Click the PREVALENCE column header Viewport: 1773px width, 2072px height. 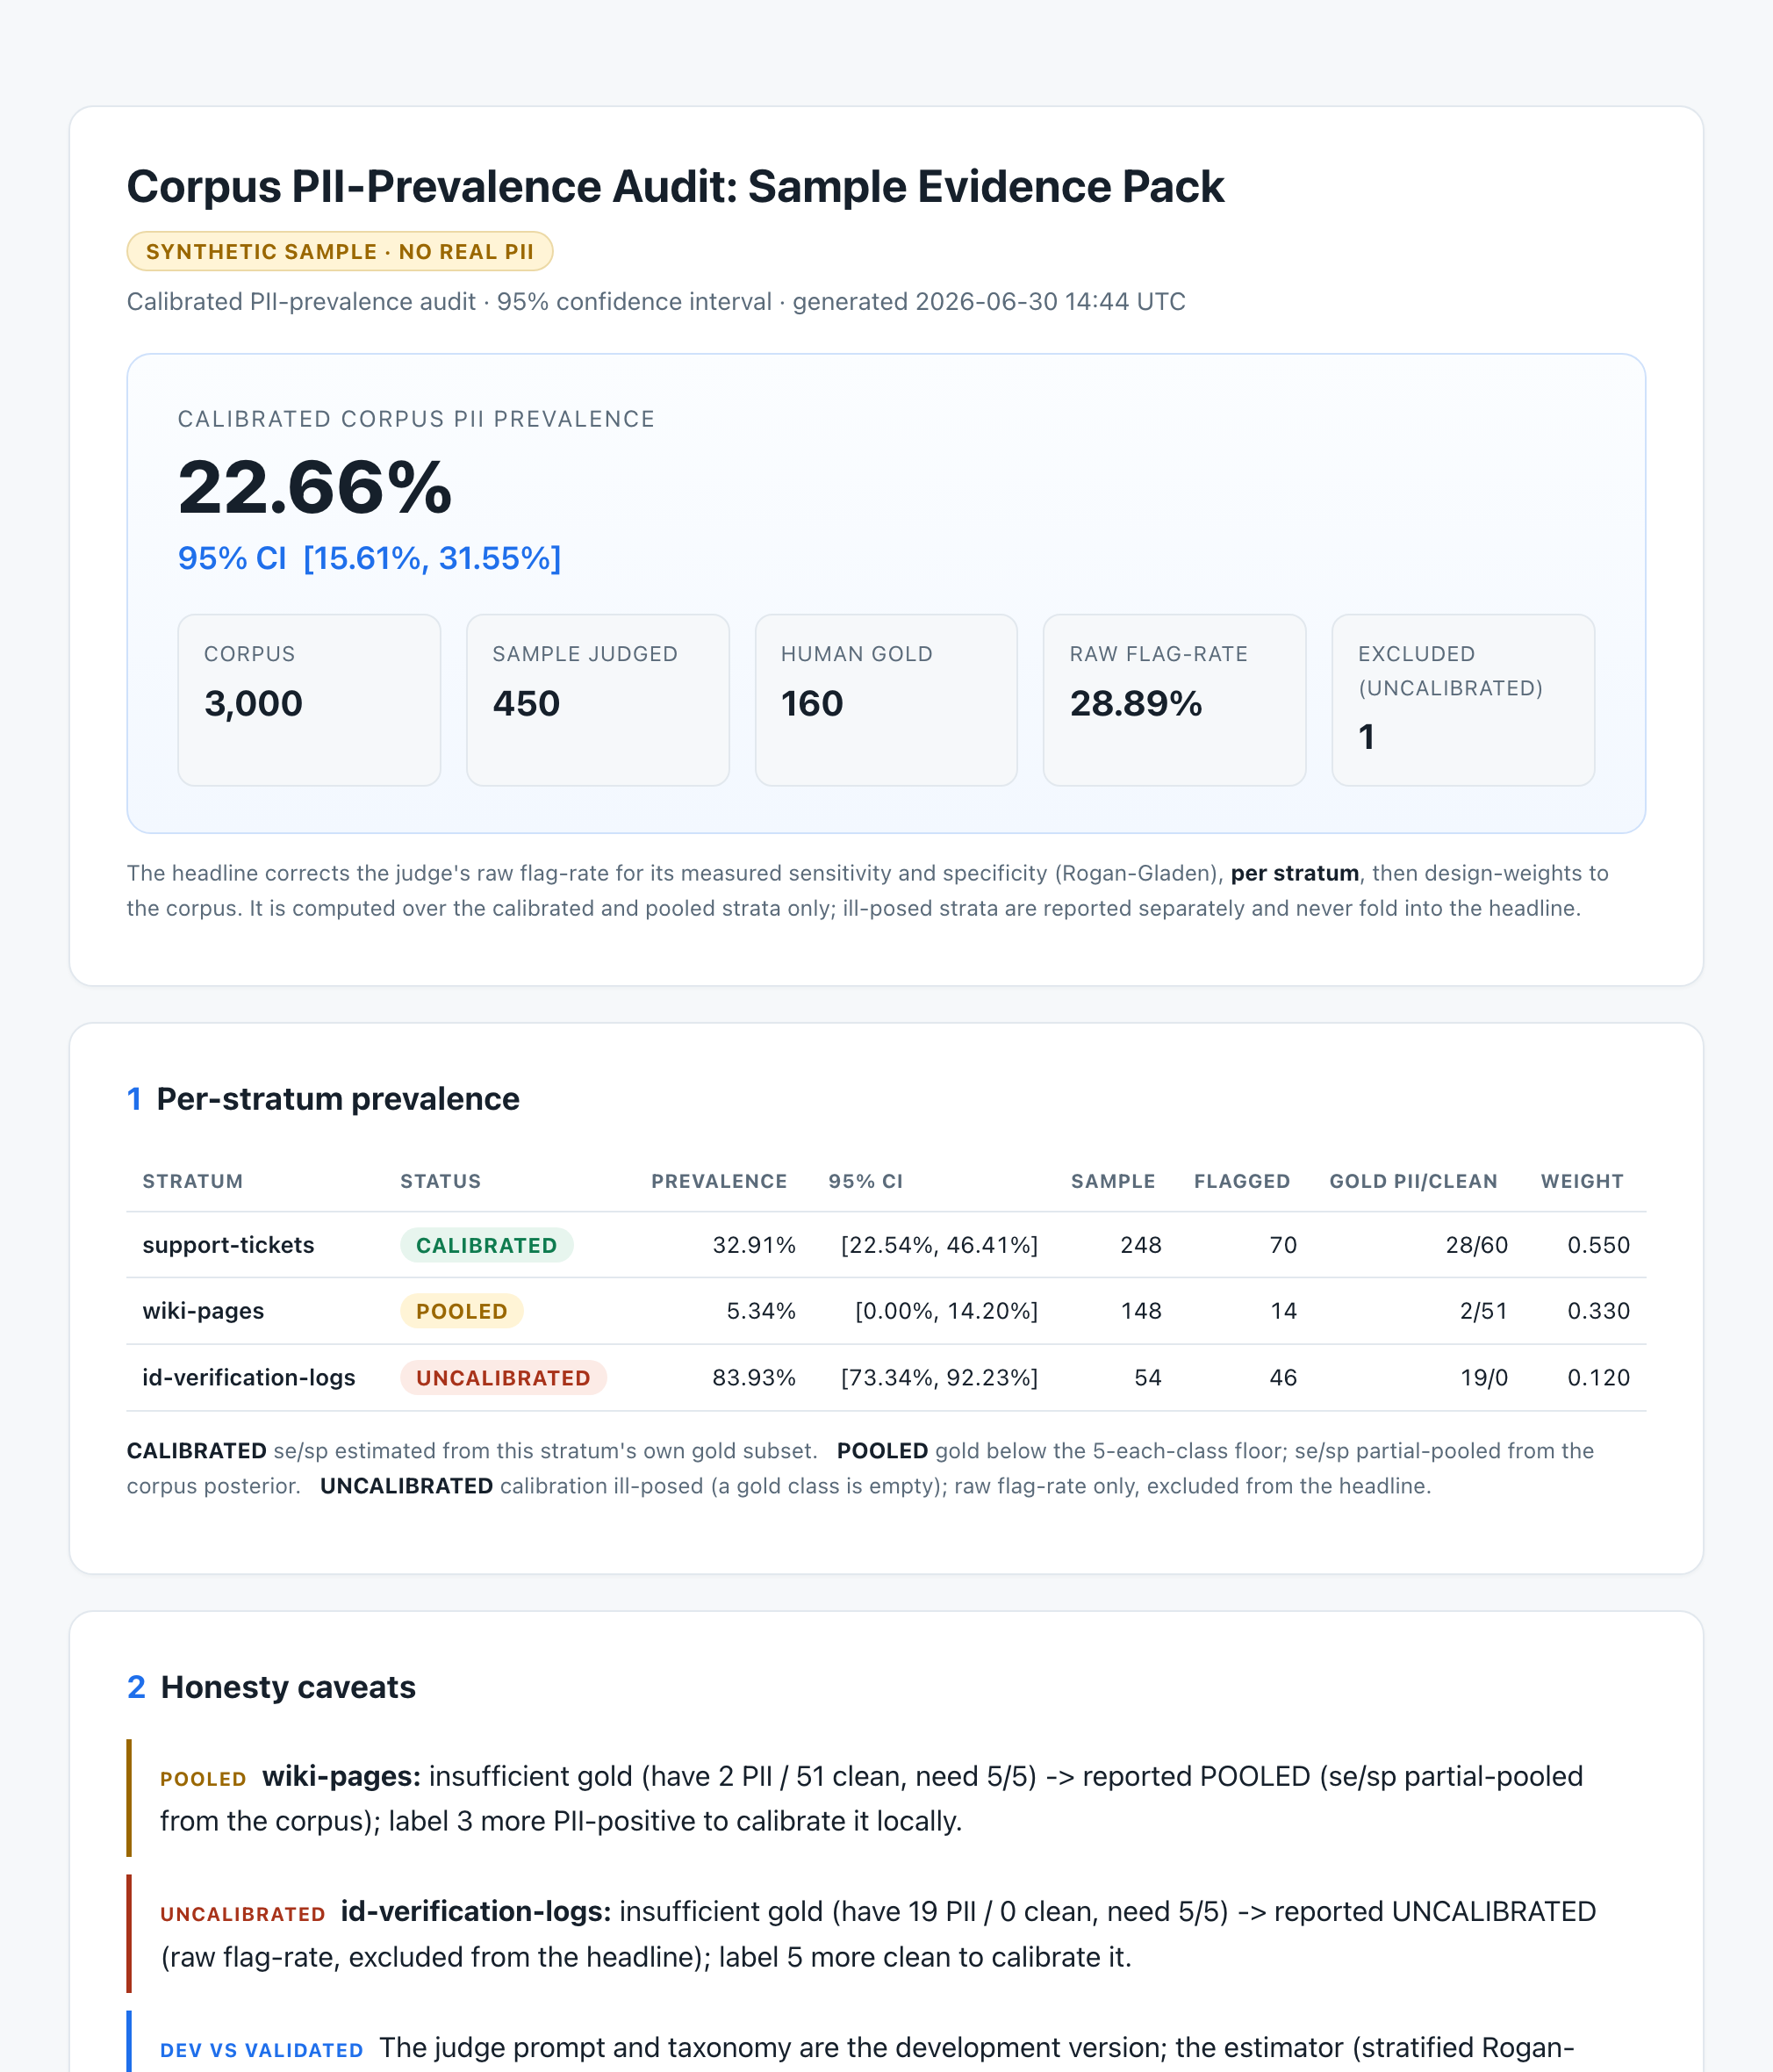[719, 1181]
